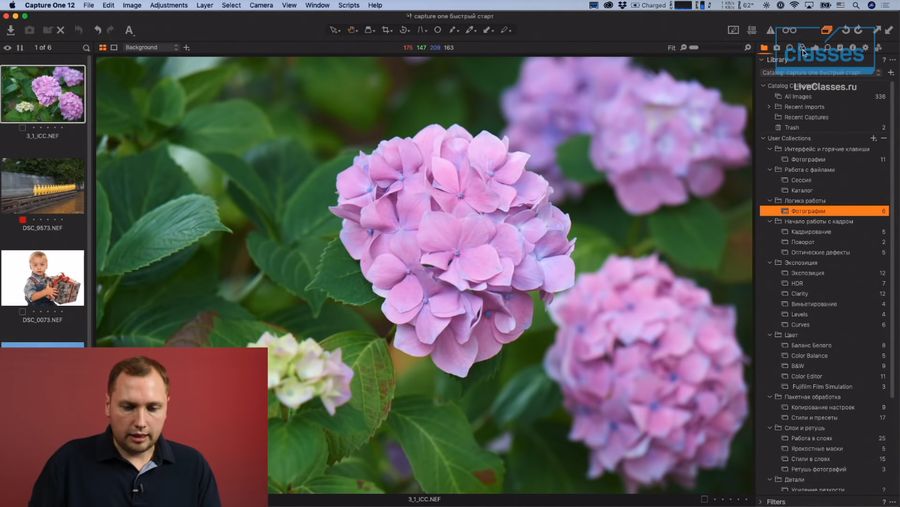Collapse the Library panel
Image resolution: width=900 pixels, height=507 pixels.
point(762,60)
